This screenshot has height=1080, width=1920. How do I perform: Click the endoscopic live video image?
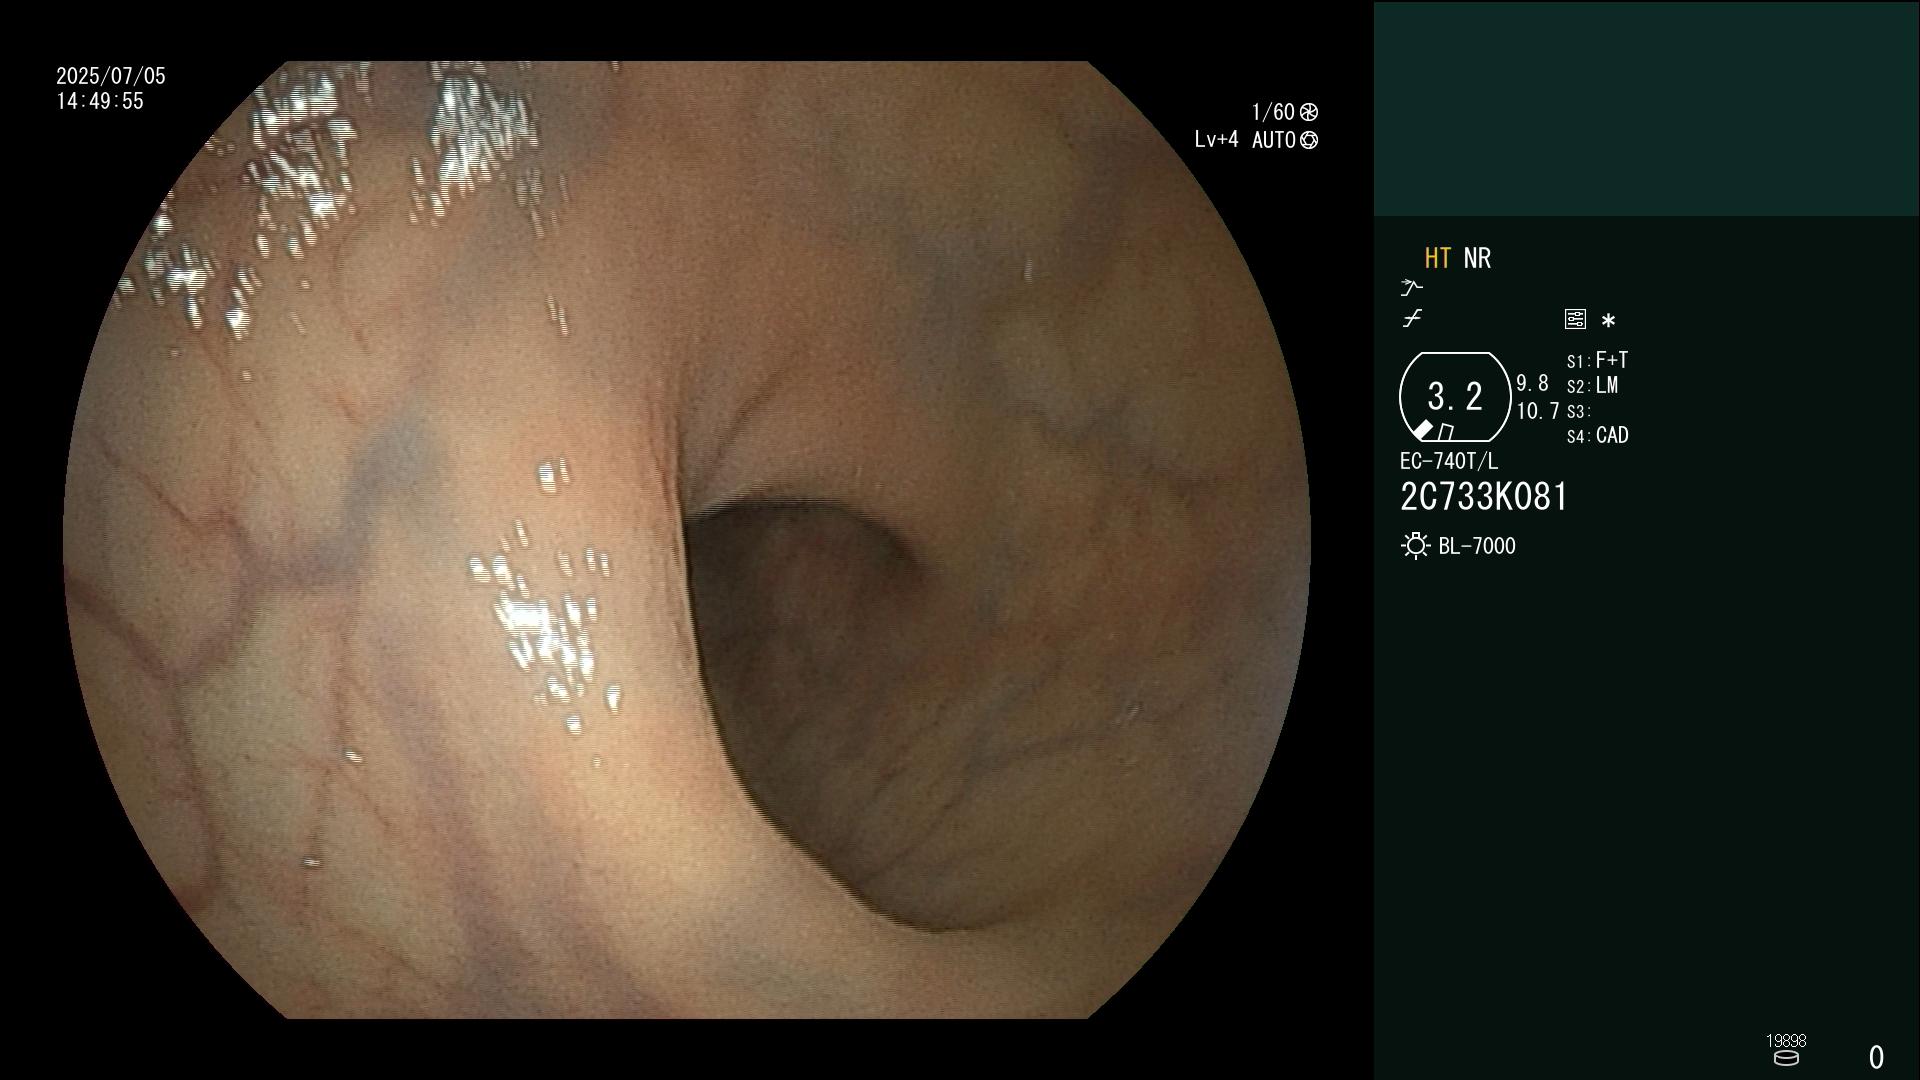coord(687,540)
